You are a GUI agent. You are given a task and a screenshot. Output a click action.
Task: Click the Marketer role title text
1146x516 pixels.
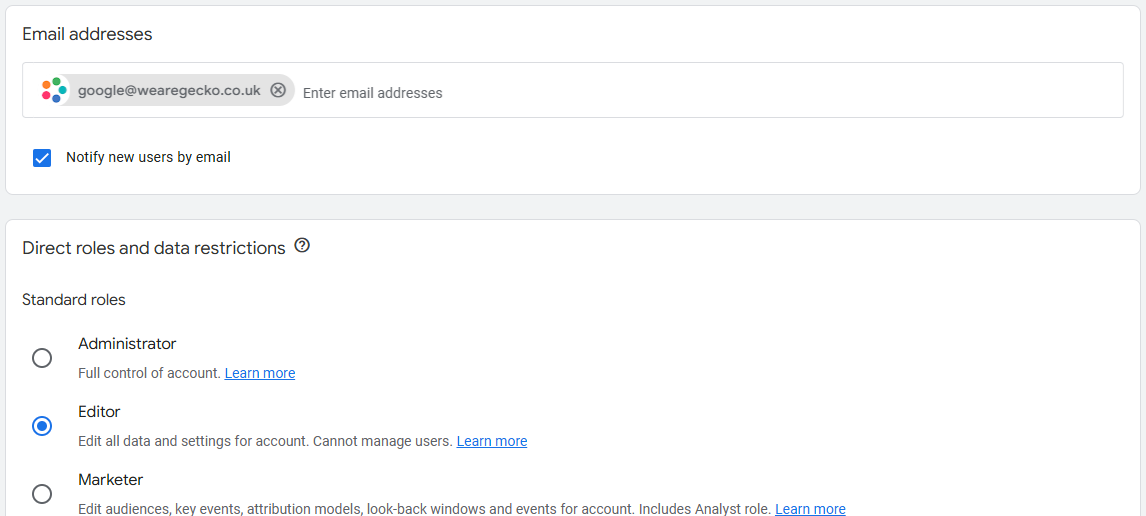[x=111, y=480]
